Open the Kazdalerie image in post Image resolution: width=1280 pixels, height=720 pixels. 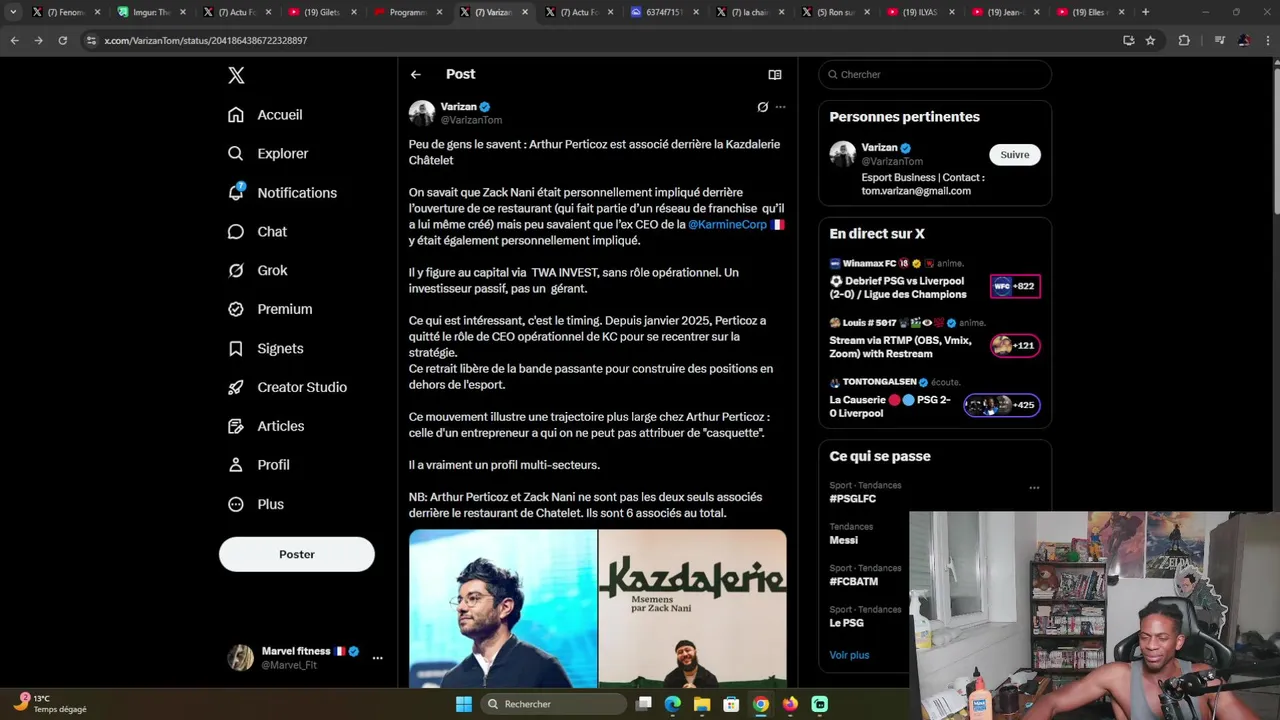pos(692,608)
